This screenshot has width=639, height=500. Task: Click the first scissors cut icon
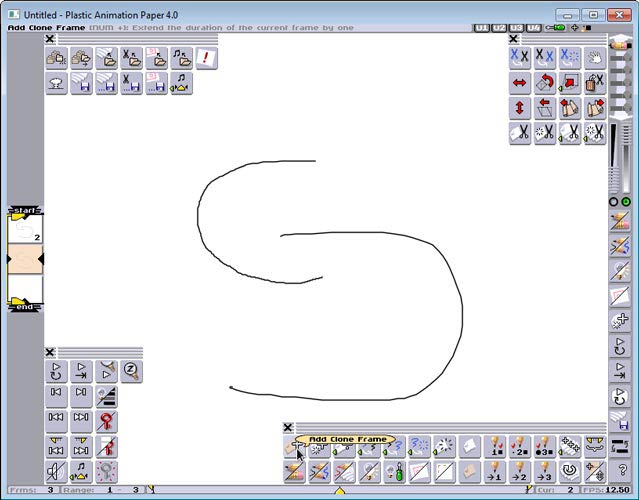(520, 58)
